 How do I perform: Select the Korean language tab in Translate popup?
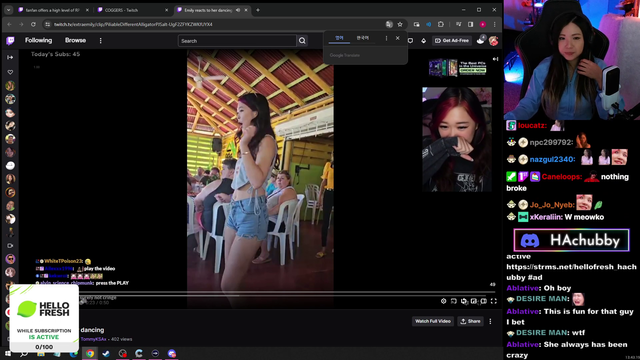click(362, 38)
